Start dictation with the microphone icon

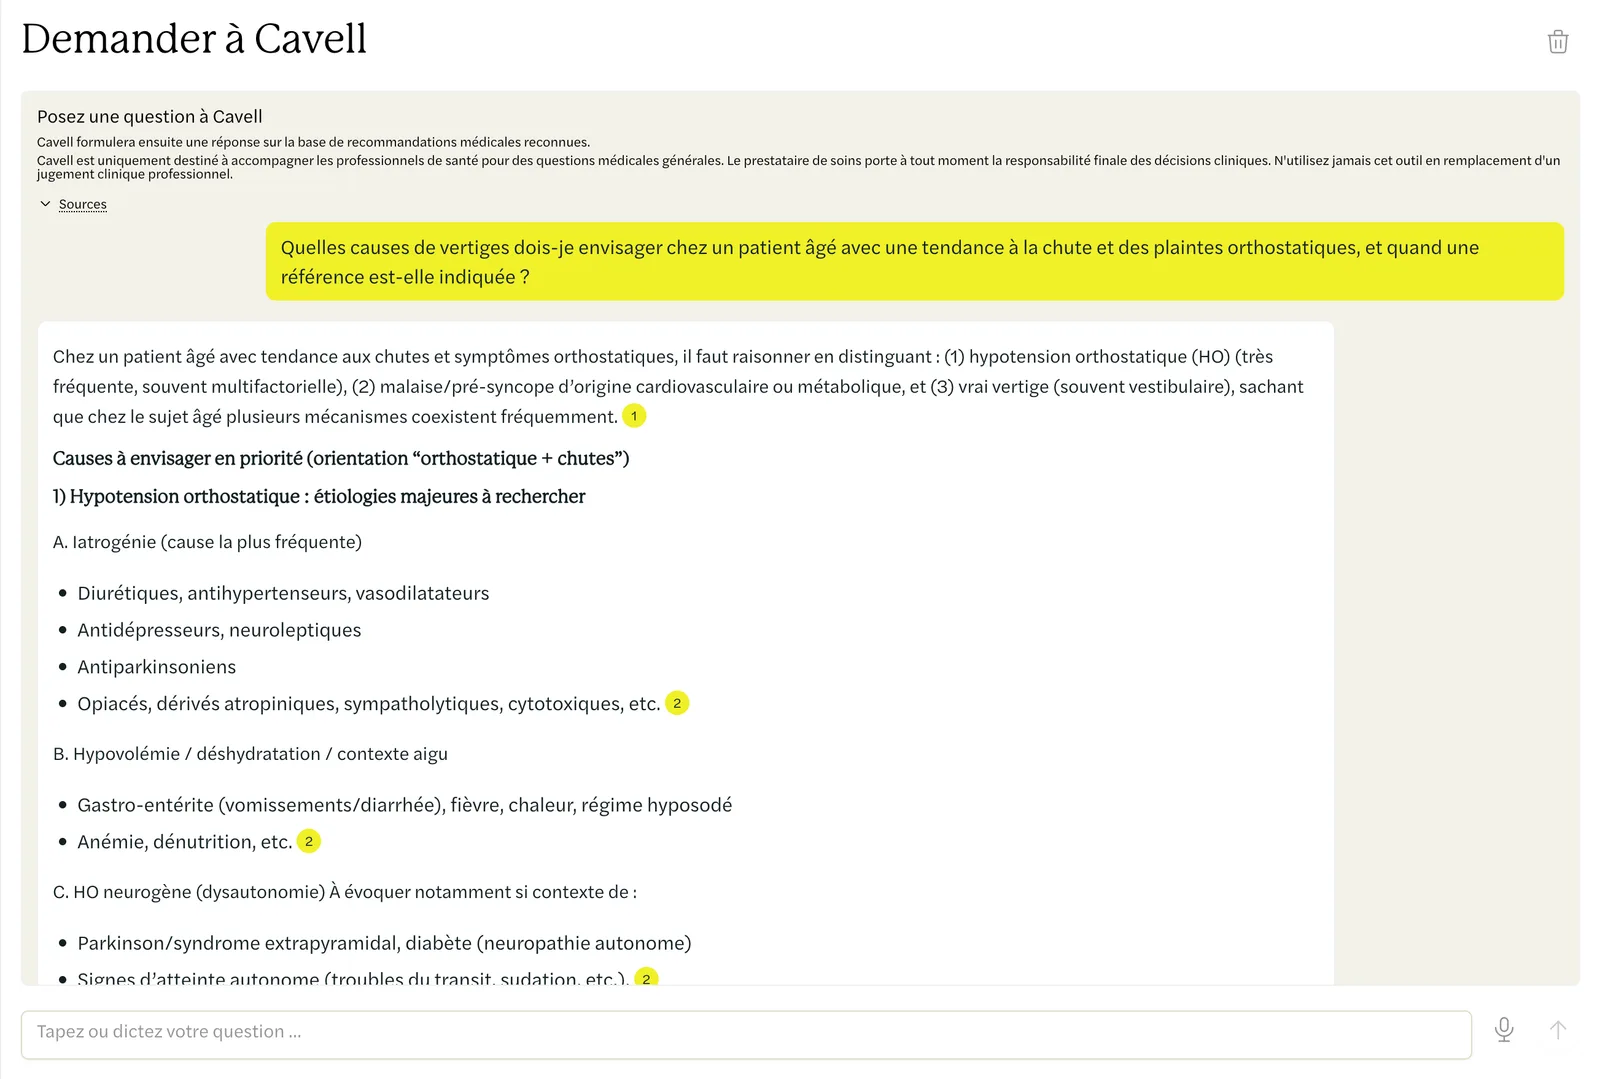coord(1503,1030)
